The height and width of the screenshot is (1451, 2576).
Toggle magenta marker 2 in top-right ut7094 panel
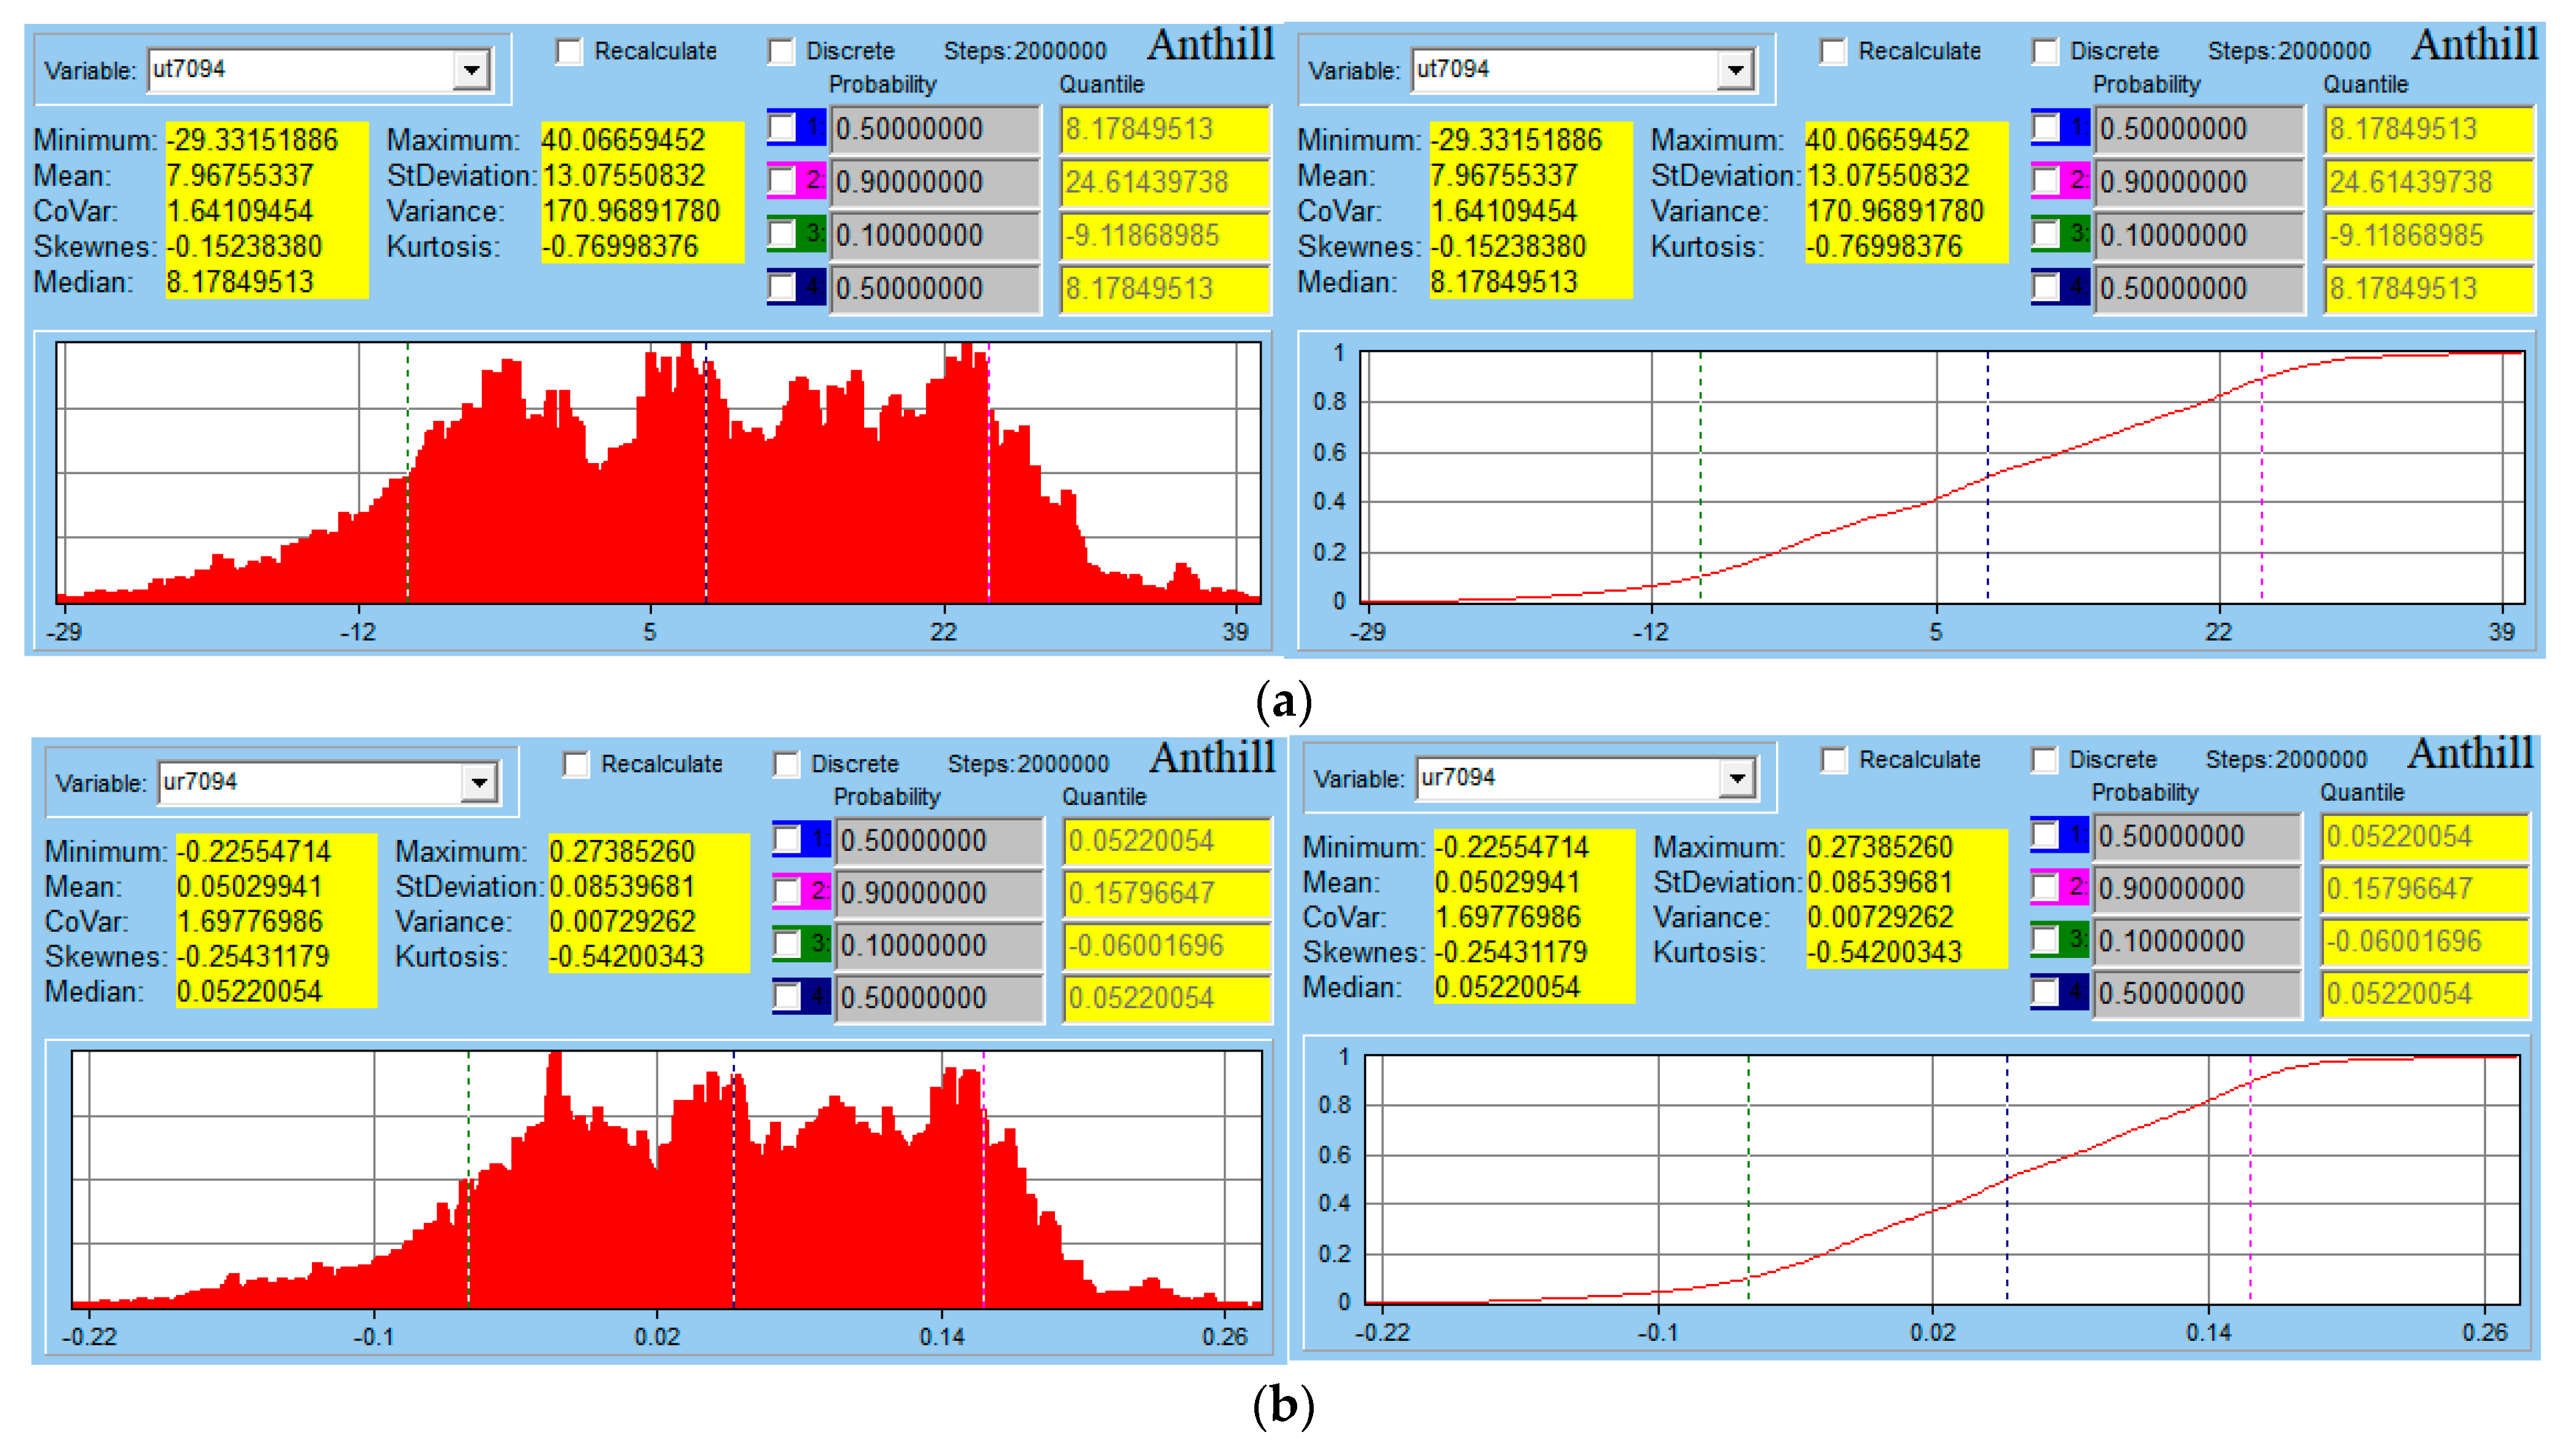click(2046, 181)
